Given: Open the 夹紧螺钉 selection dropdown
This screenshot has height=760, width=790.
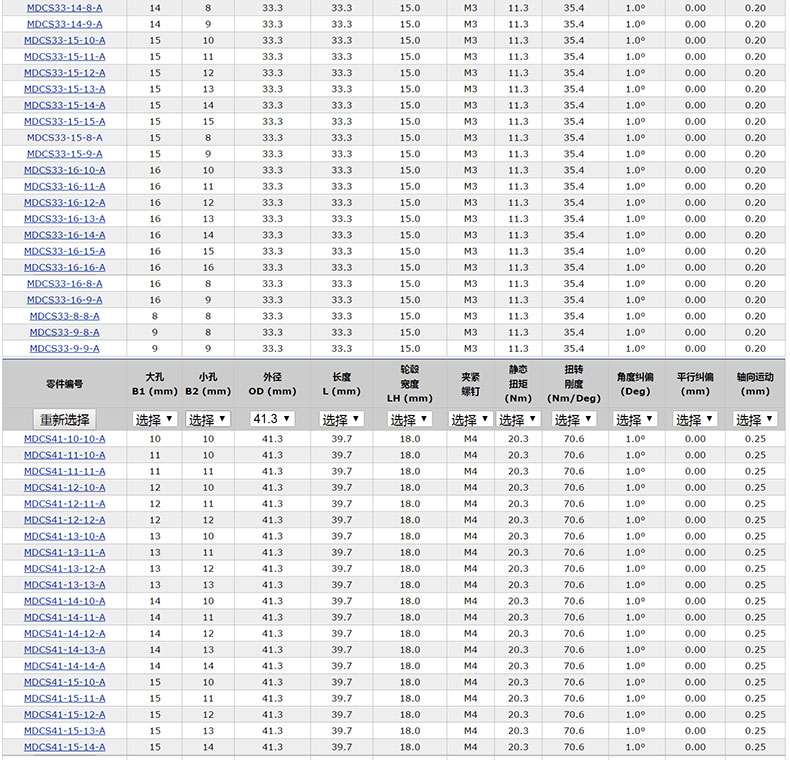Looking at the screenshot, I should [470, 420].
